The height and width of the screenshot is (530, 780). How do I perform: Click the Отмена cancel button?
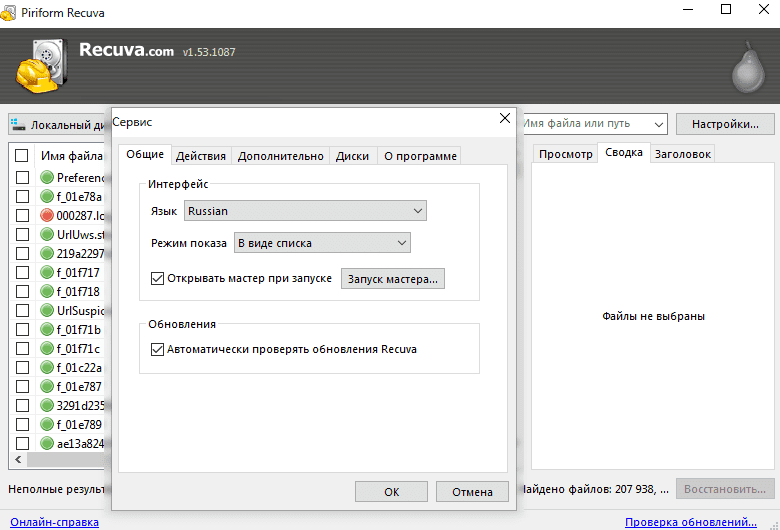point(472,492)
